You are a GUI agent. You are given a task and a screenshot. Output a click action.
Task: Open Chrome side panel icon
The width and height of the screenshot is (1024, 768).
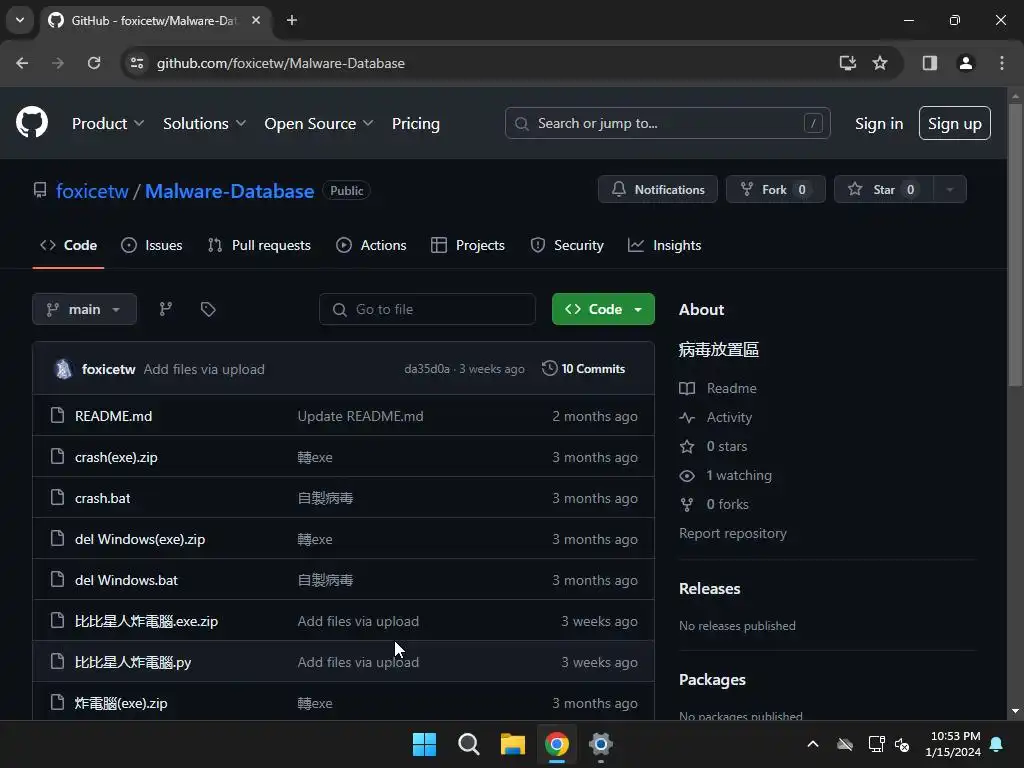pyautogui.click(x=929, y=63)
